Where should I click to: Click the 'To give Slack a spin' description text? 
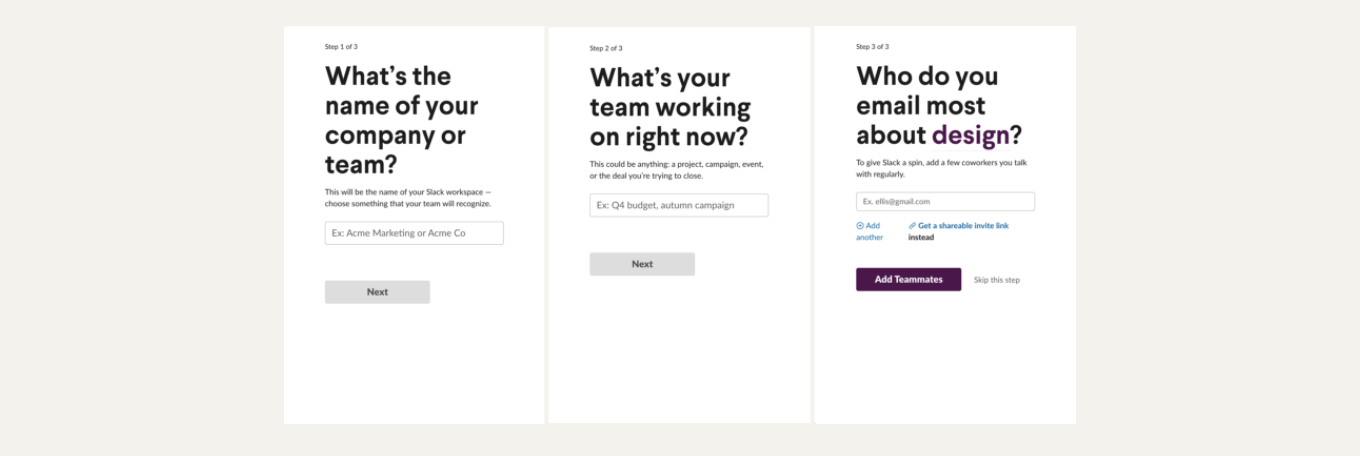(x=941, y=167)
